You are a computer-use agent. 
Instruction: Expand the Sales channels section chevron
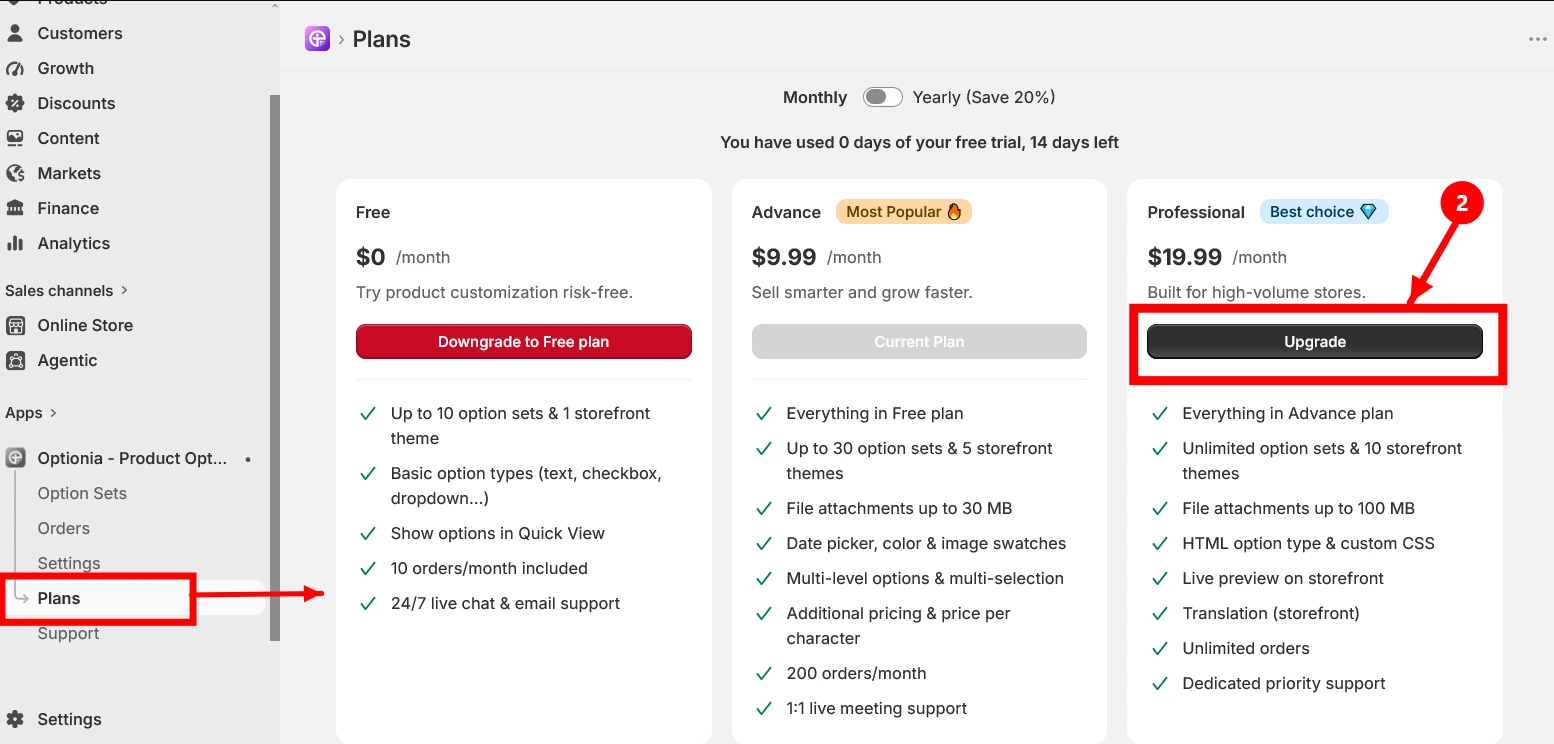pos(125,290)
